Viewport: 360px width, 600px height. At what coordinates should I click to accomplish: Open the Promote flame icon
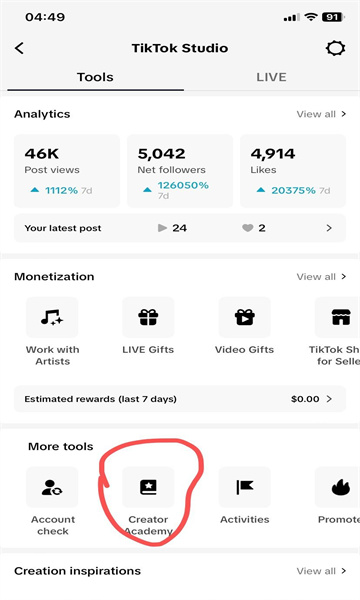(337, 487)
